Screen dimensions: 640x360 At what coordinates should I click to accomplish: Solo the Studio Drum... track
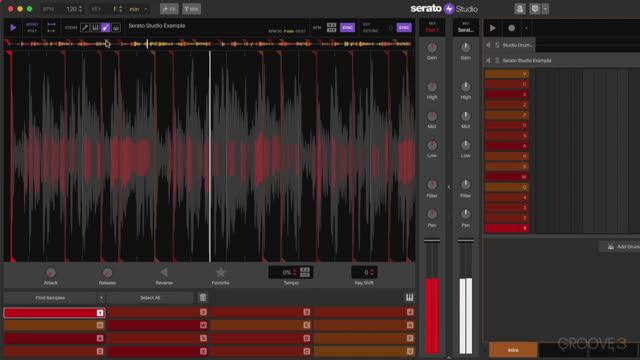497,45
